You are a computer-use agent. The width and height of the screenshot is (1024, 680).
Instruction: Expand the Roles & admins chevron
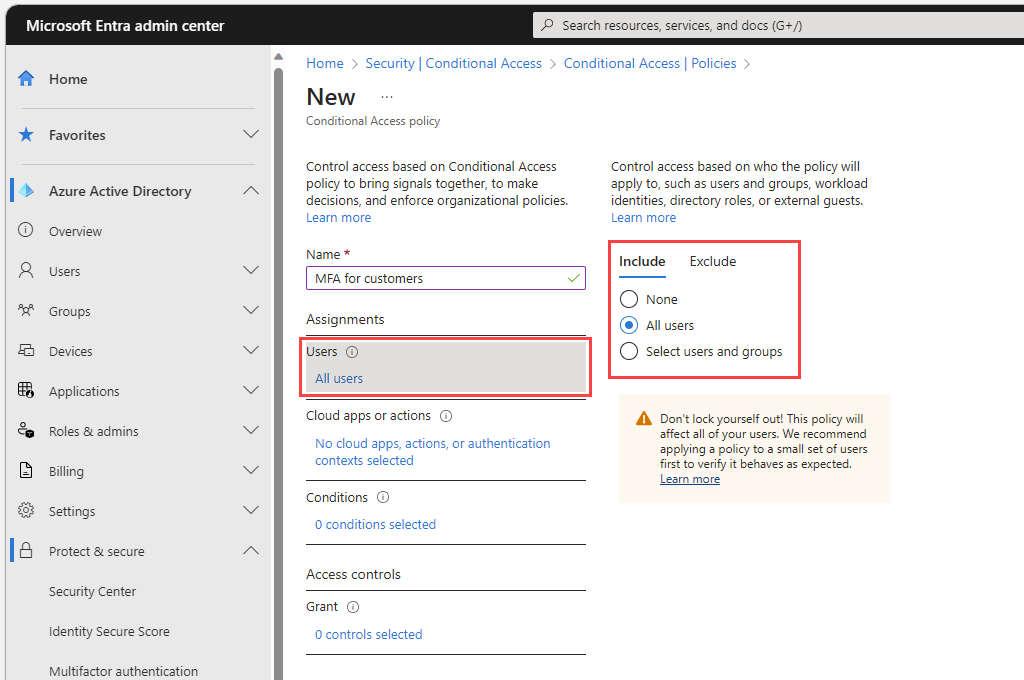pyautogui.click(x=251, y=430)
